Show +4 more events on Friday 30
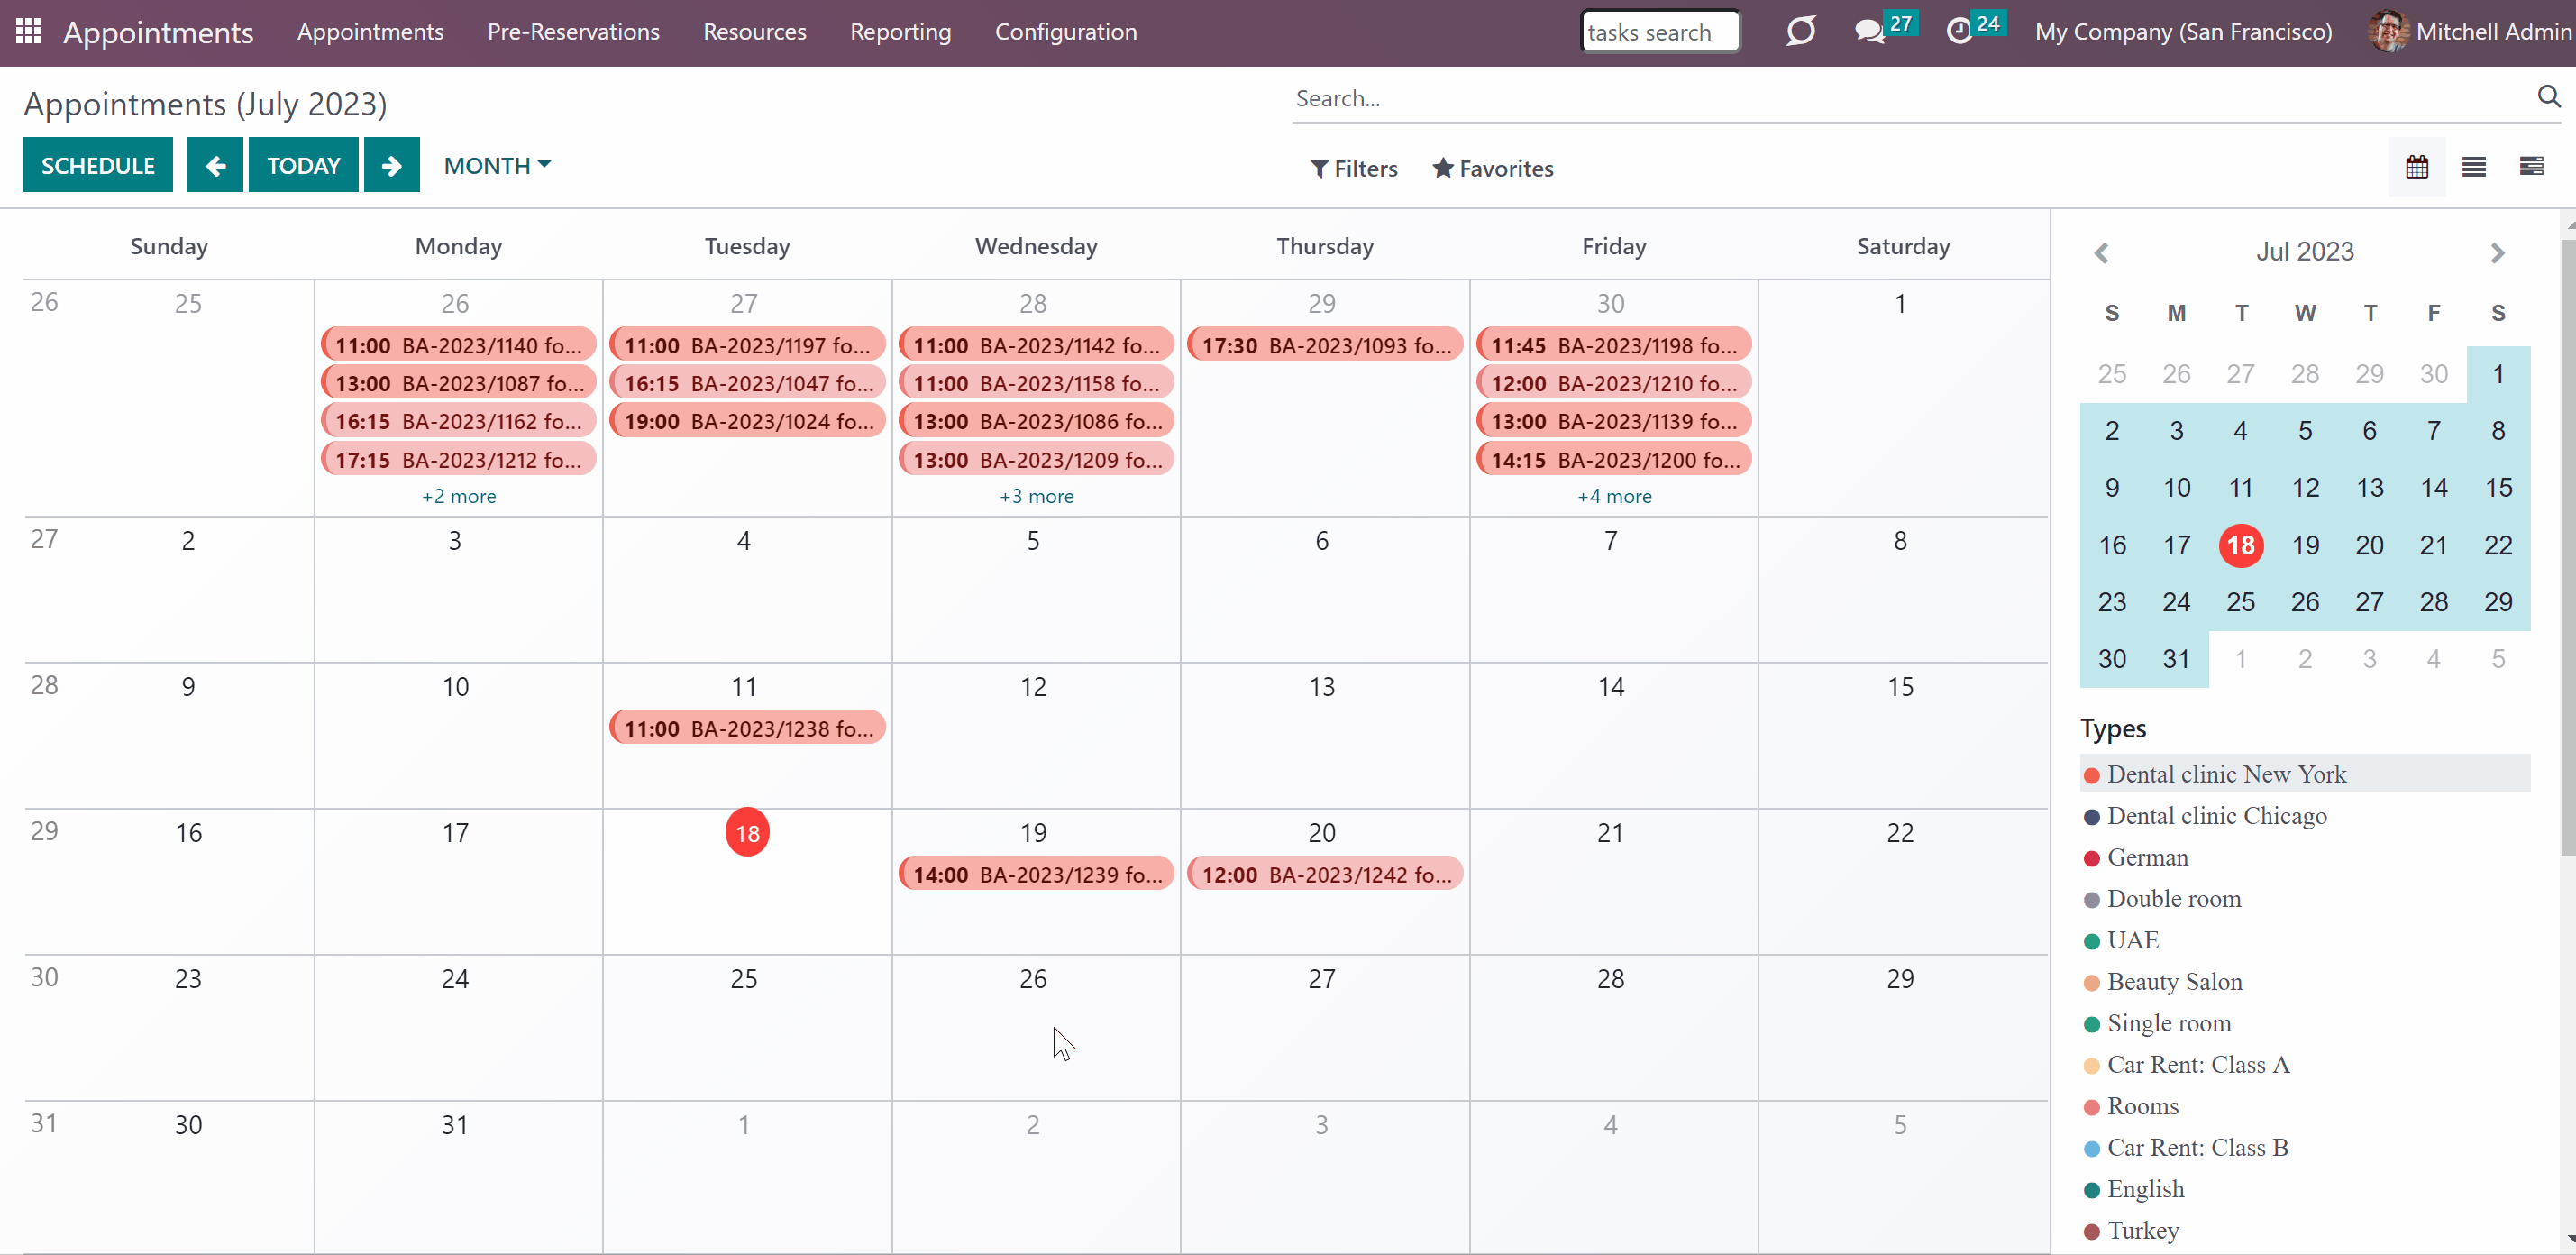Viewport: 2576px width, 1255px height. 1614,496
